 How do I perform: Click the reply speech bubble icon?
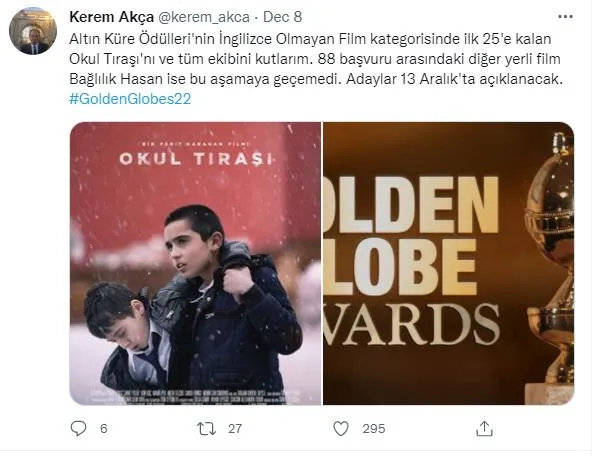pos(78,428)
